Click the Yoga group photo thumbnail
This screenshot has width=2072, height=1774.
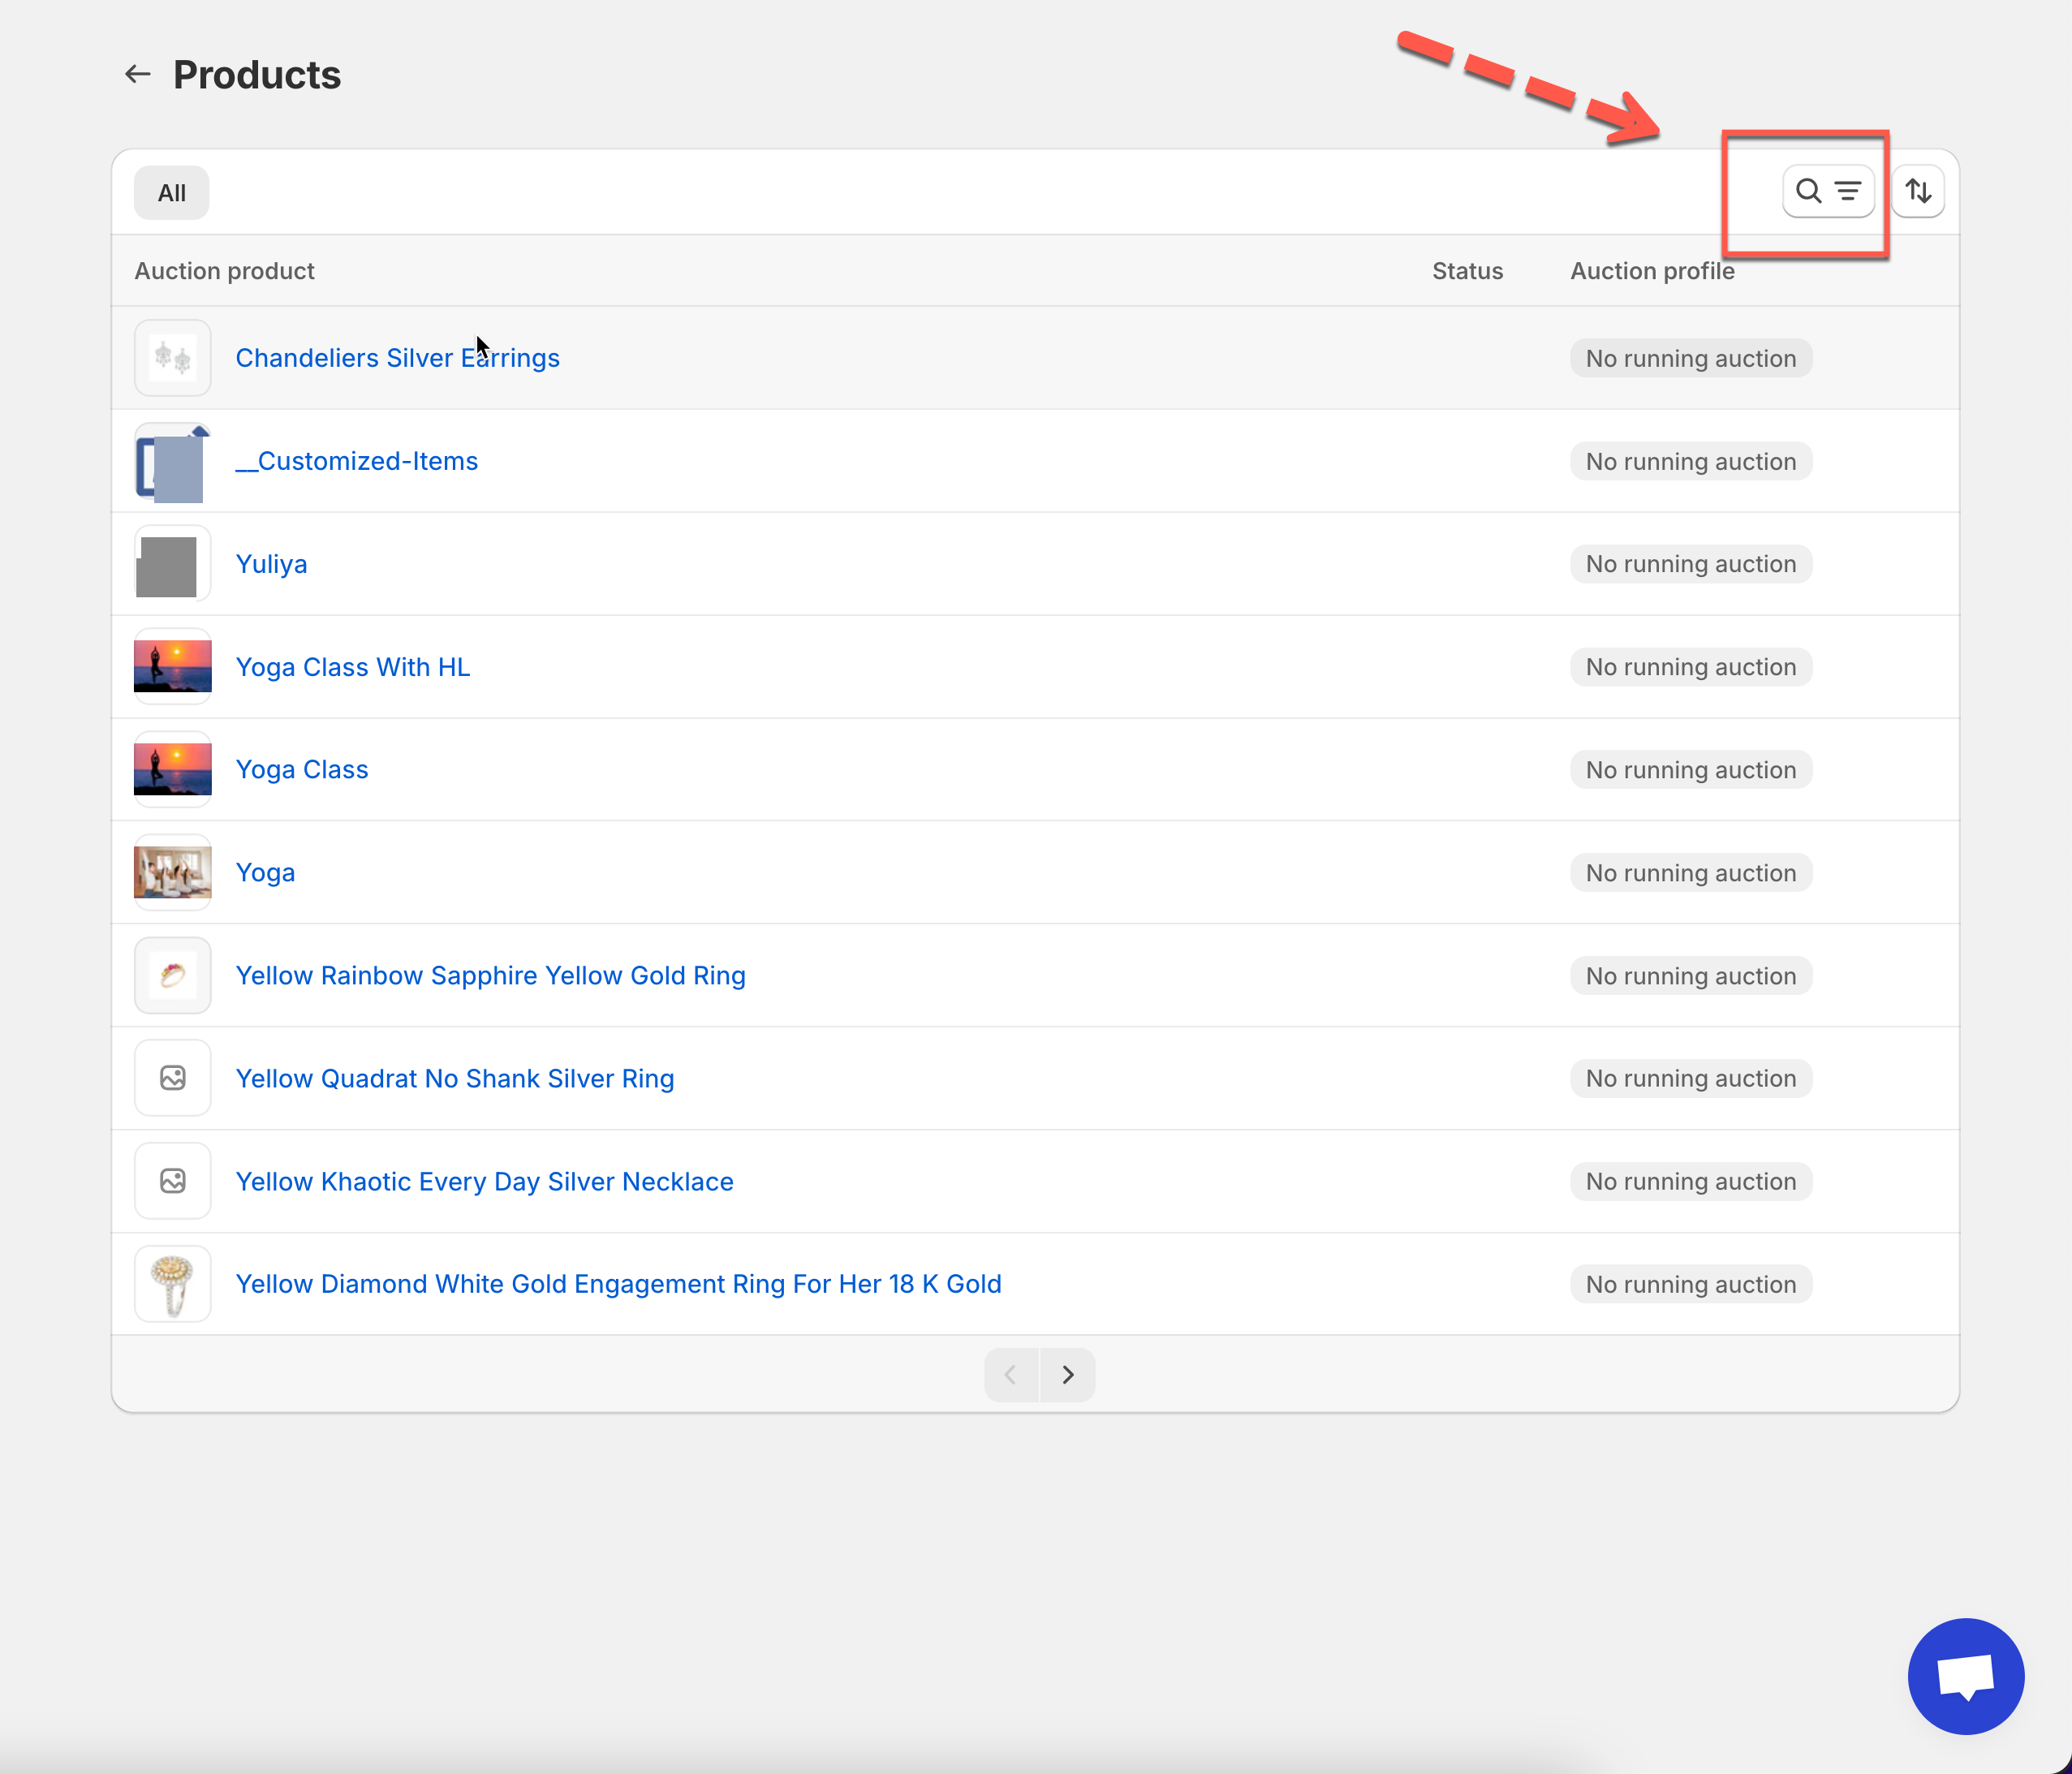pos(173,872)
